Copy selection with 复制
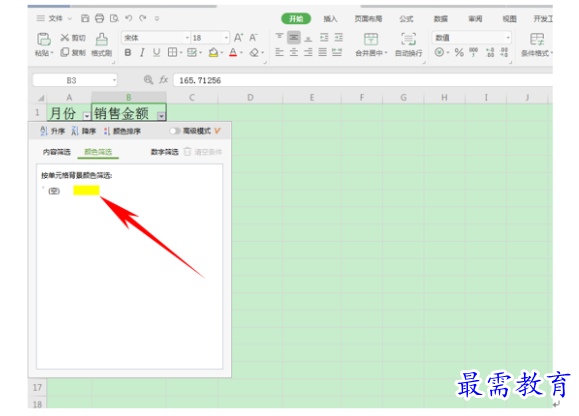The width and height of the screenshot is (579, 416). point(73,52)
